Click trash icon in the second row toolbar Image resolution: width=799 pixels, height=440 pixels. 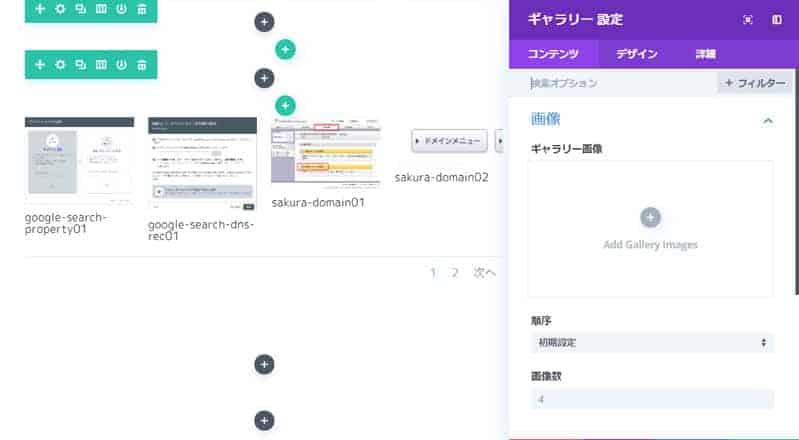click(142, 65)
